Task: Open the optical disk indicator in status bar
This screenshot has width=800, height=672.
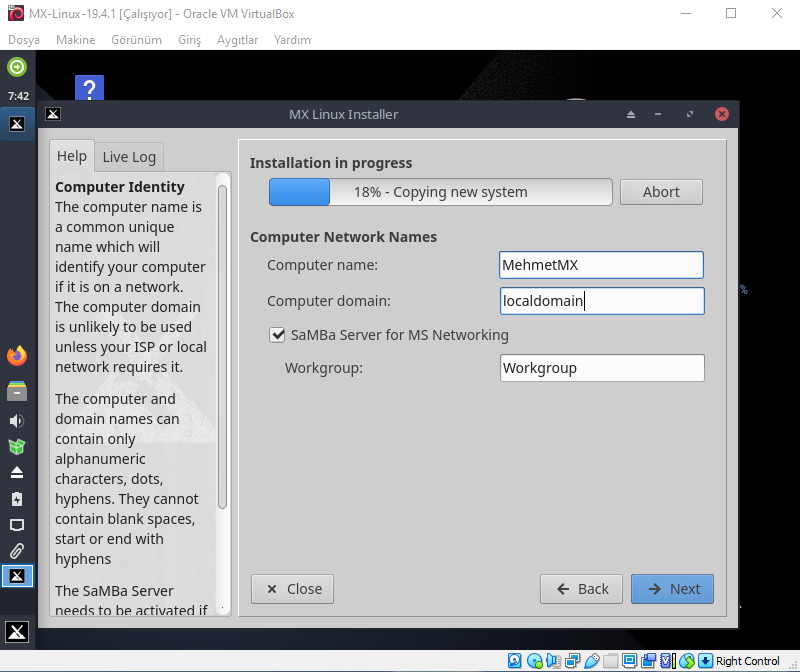Action: (534, 661)
